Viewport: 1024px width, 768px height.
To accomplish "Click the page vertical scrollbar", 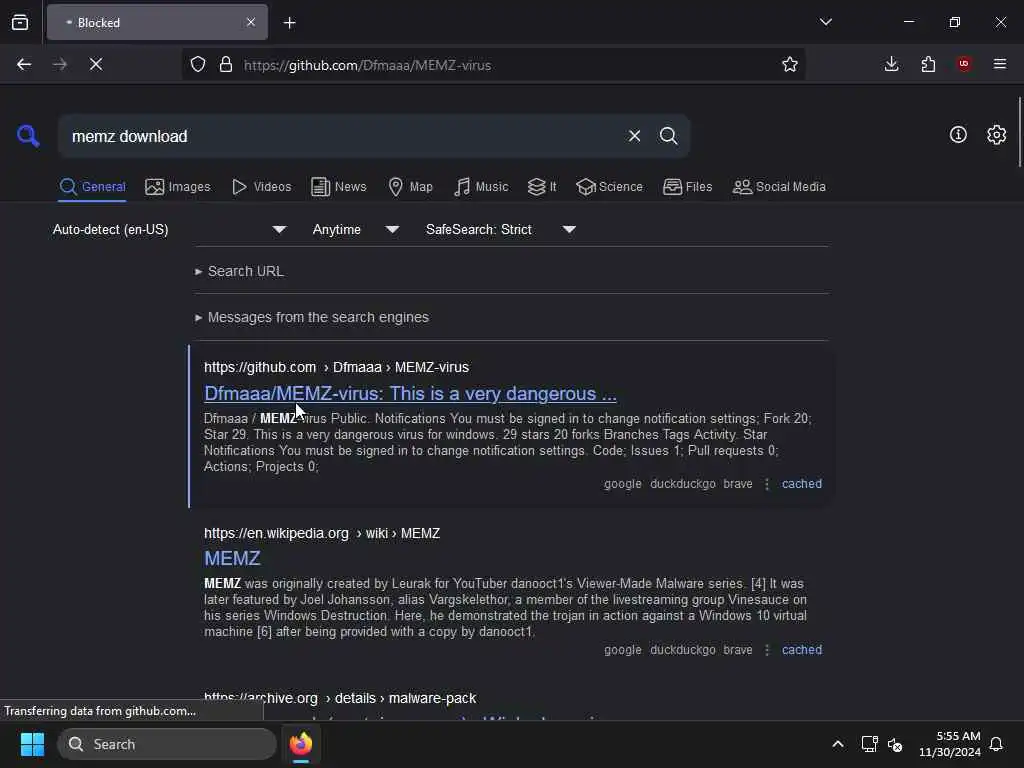I will [1019, 132].
